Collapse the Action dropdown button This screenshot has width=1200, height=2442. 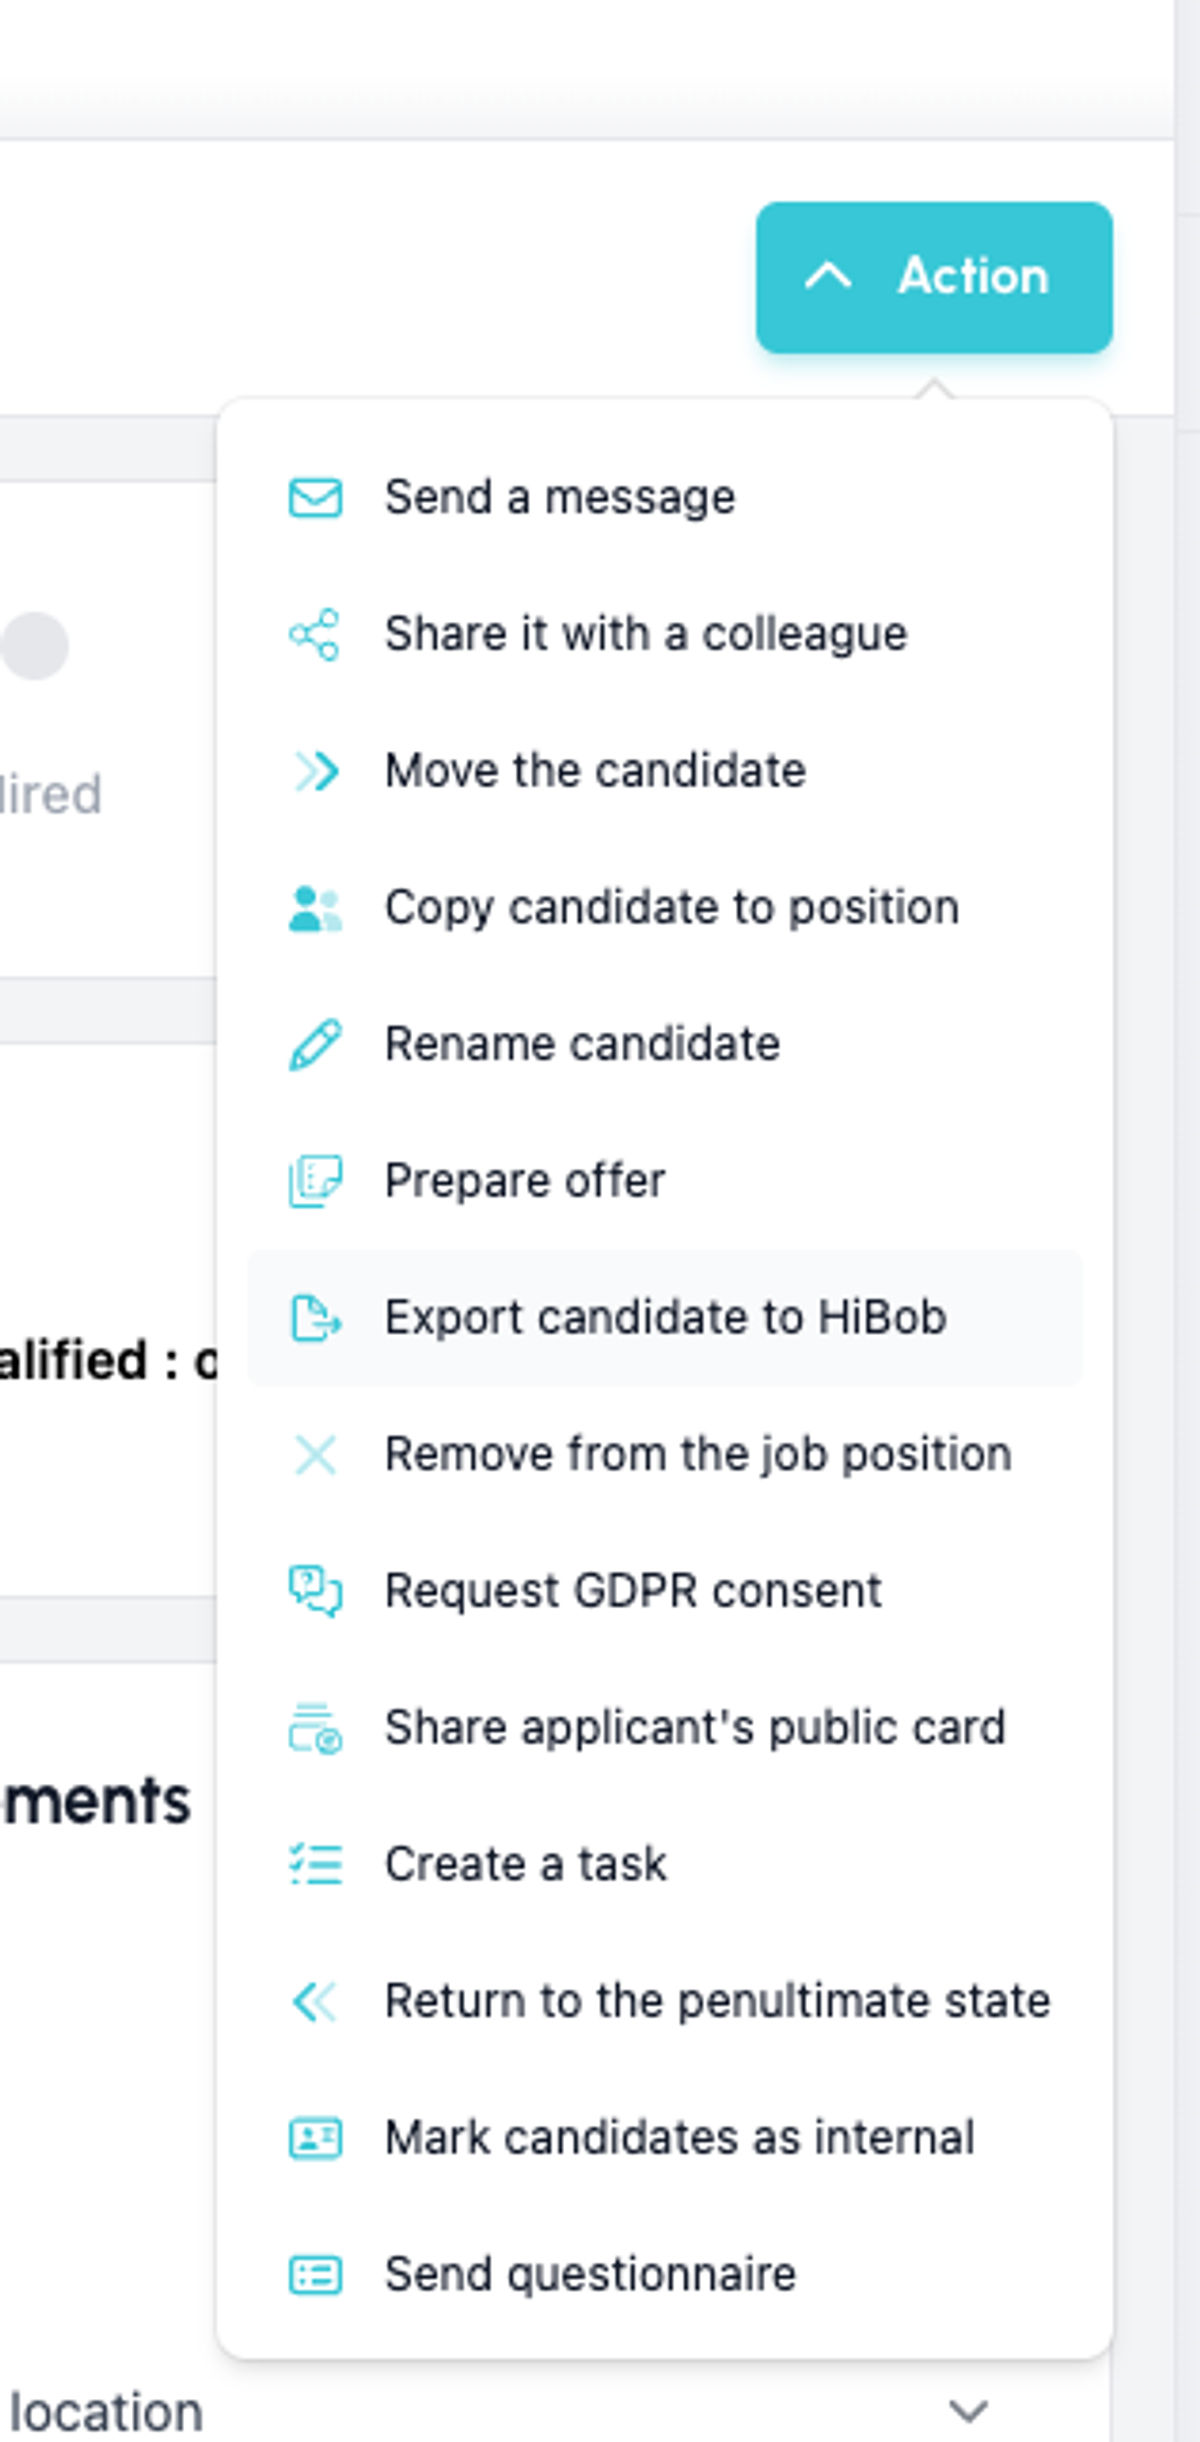tap(934, 277)
